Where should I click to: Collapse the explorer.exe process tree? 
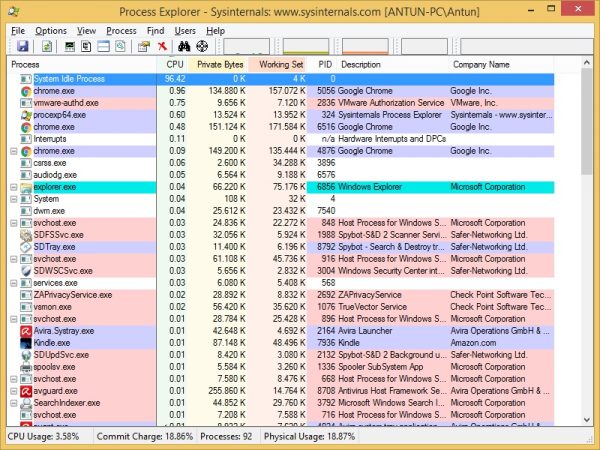coord(13,187)
